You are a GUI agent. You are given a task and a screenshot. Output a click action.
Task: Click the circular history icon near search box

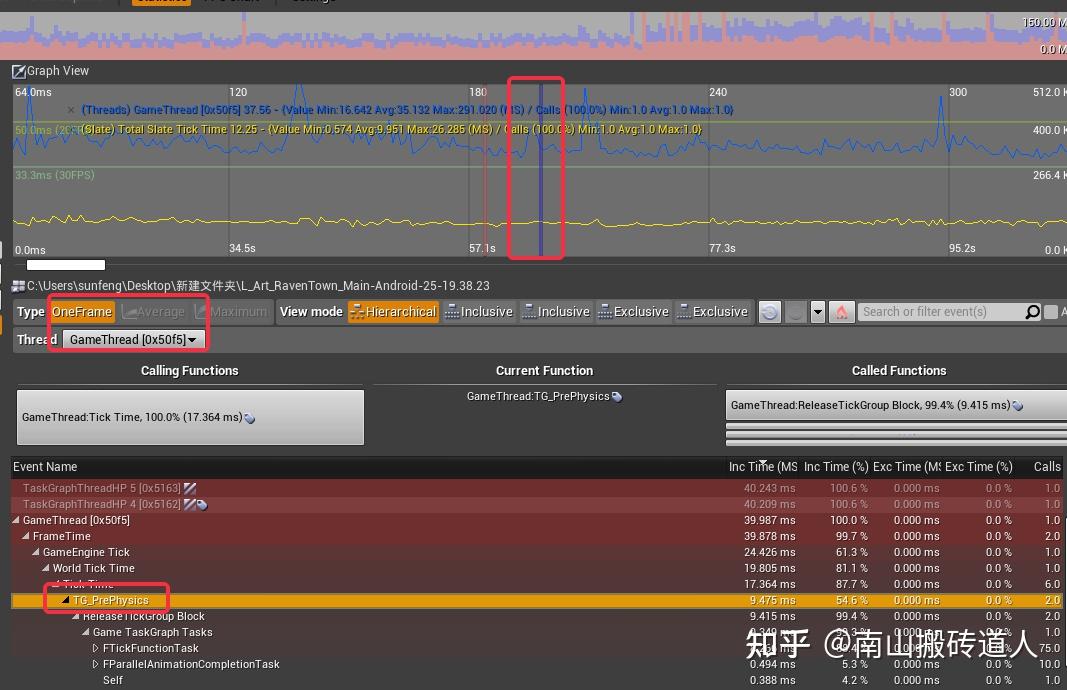point(769,311)
